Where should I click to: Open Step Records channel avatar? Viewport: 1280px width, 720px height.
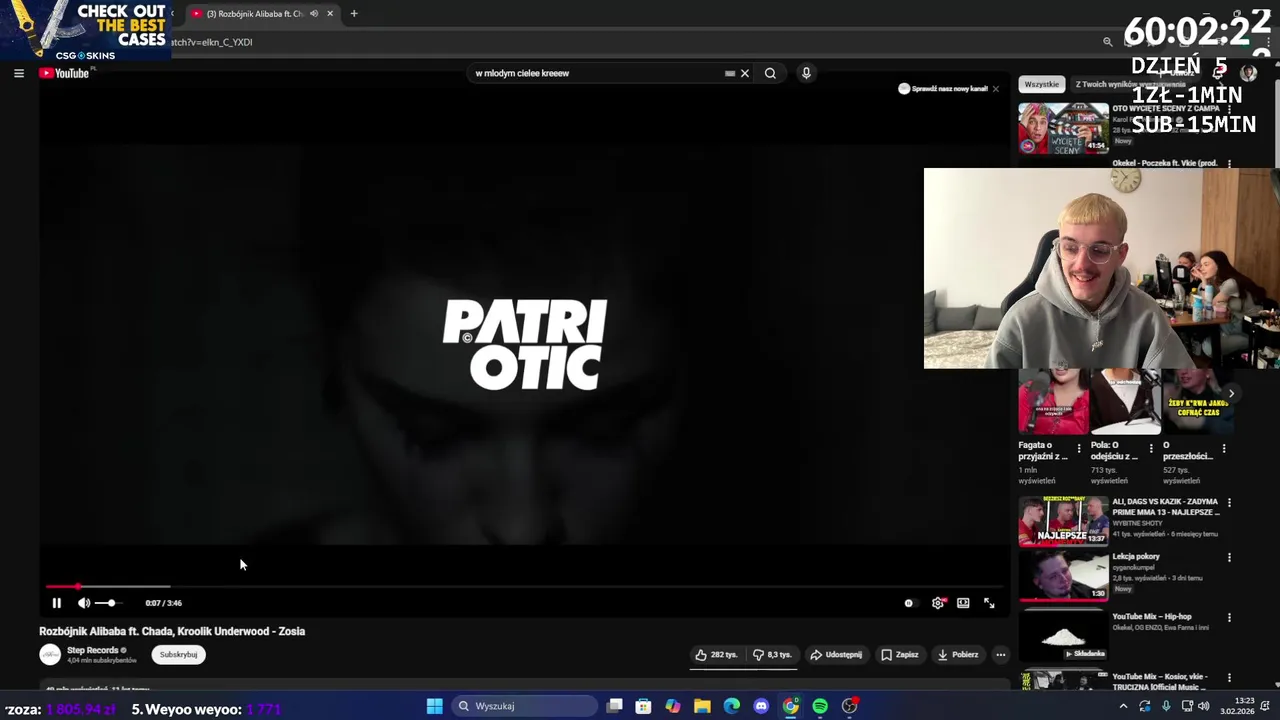(x=50, y=655)
